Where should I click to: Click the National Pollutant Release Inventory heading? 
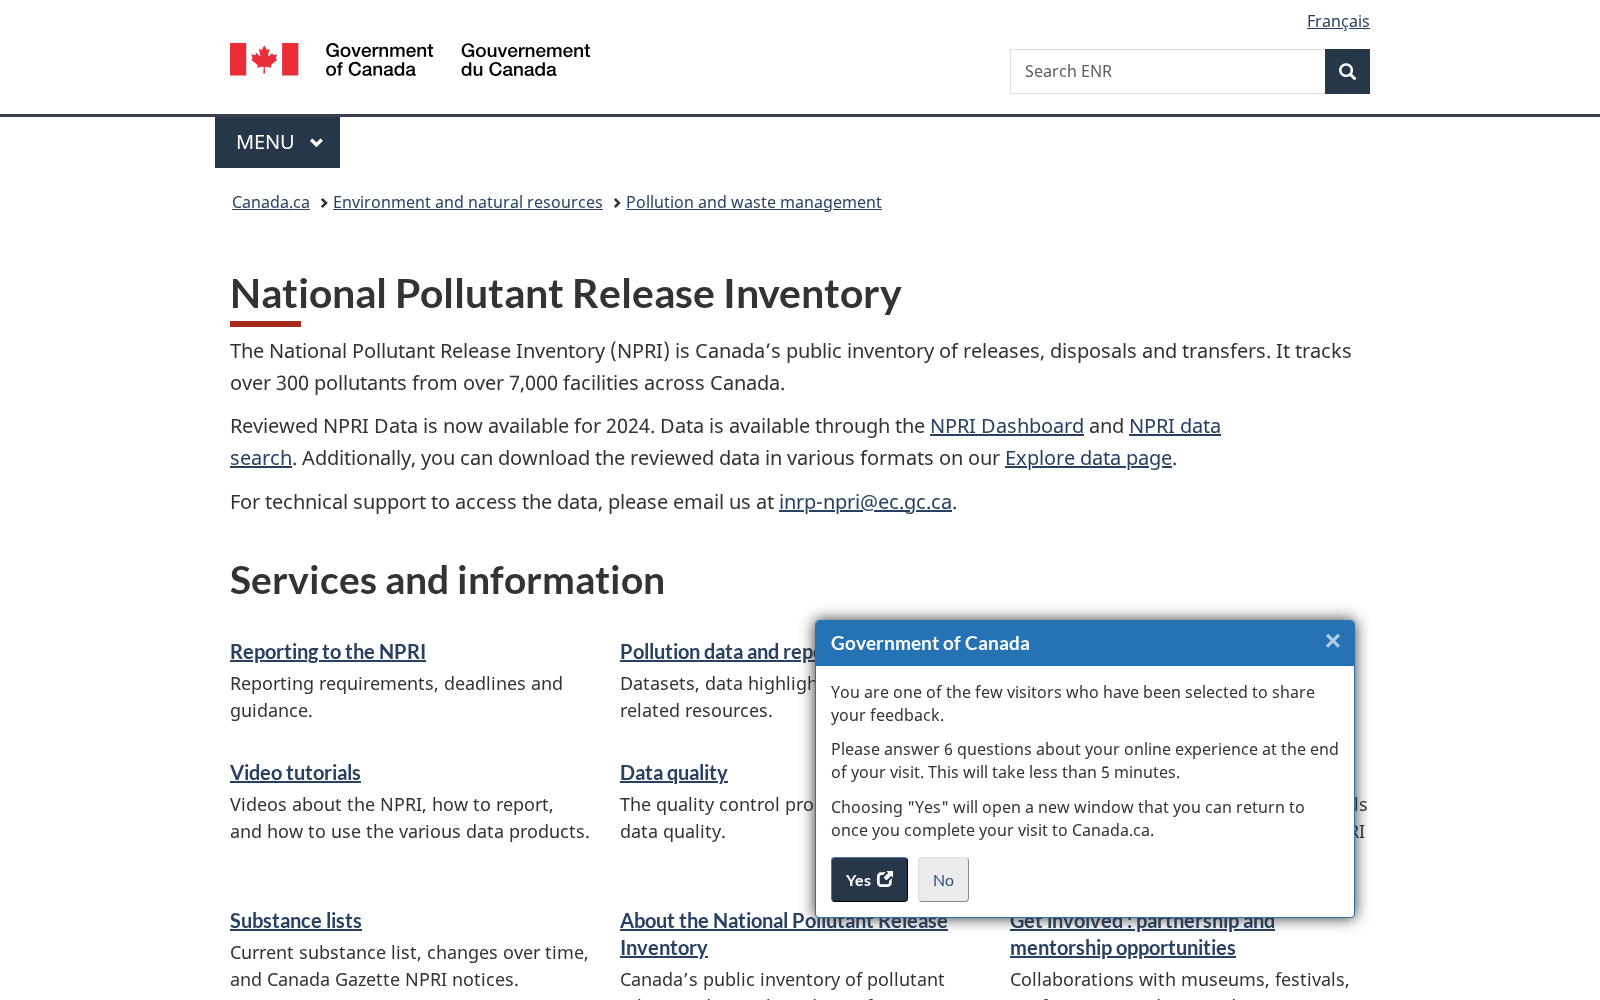[x=566, y=294]
